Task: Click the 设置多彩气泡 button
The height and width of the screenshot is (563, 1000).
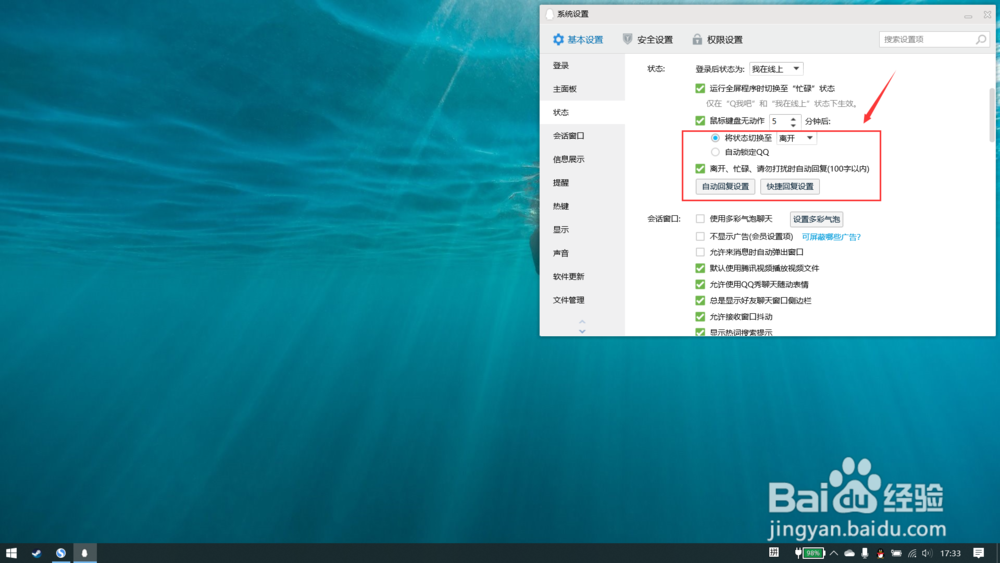Action: pyautogui.click(x=816, y=219)
